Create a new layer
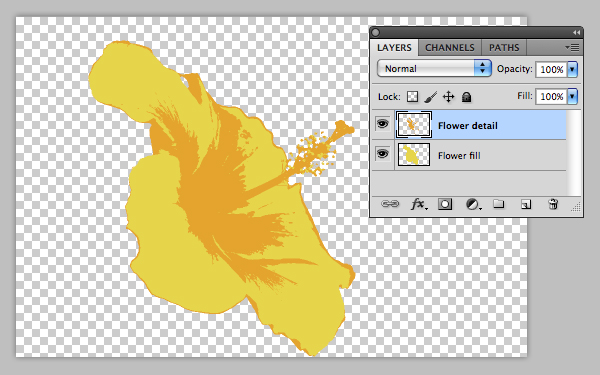Image resolution: width=600 pixels, height=375 pixels. (526, 205)
